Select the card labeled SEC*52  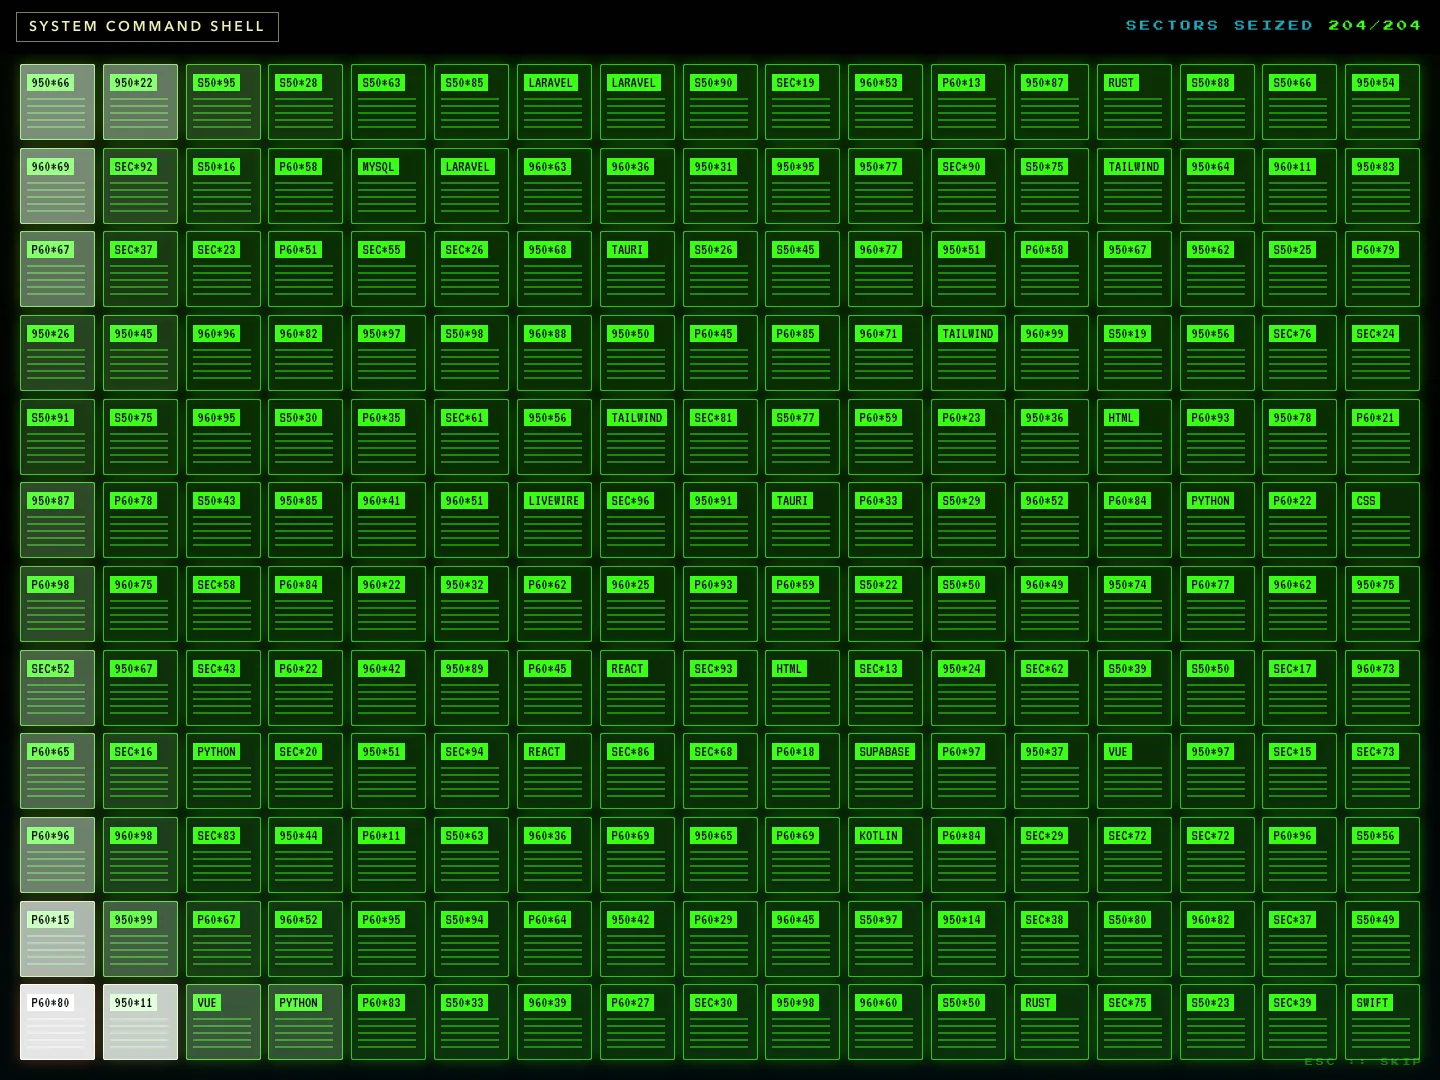[57, 688]
